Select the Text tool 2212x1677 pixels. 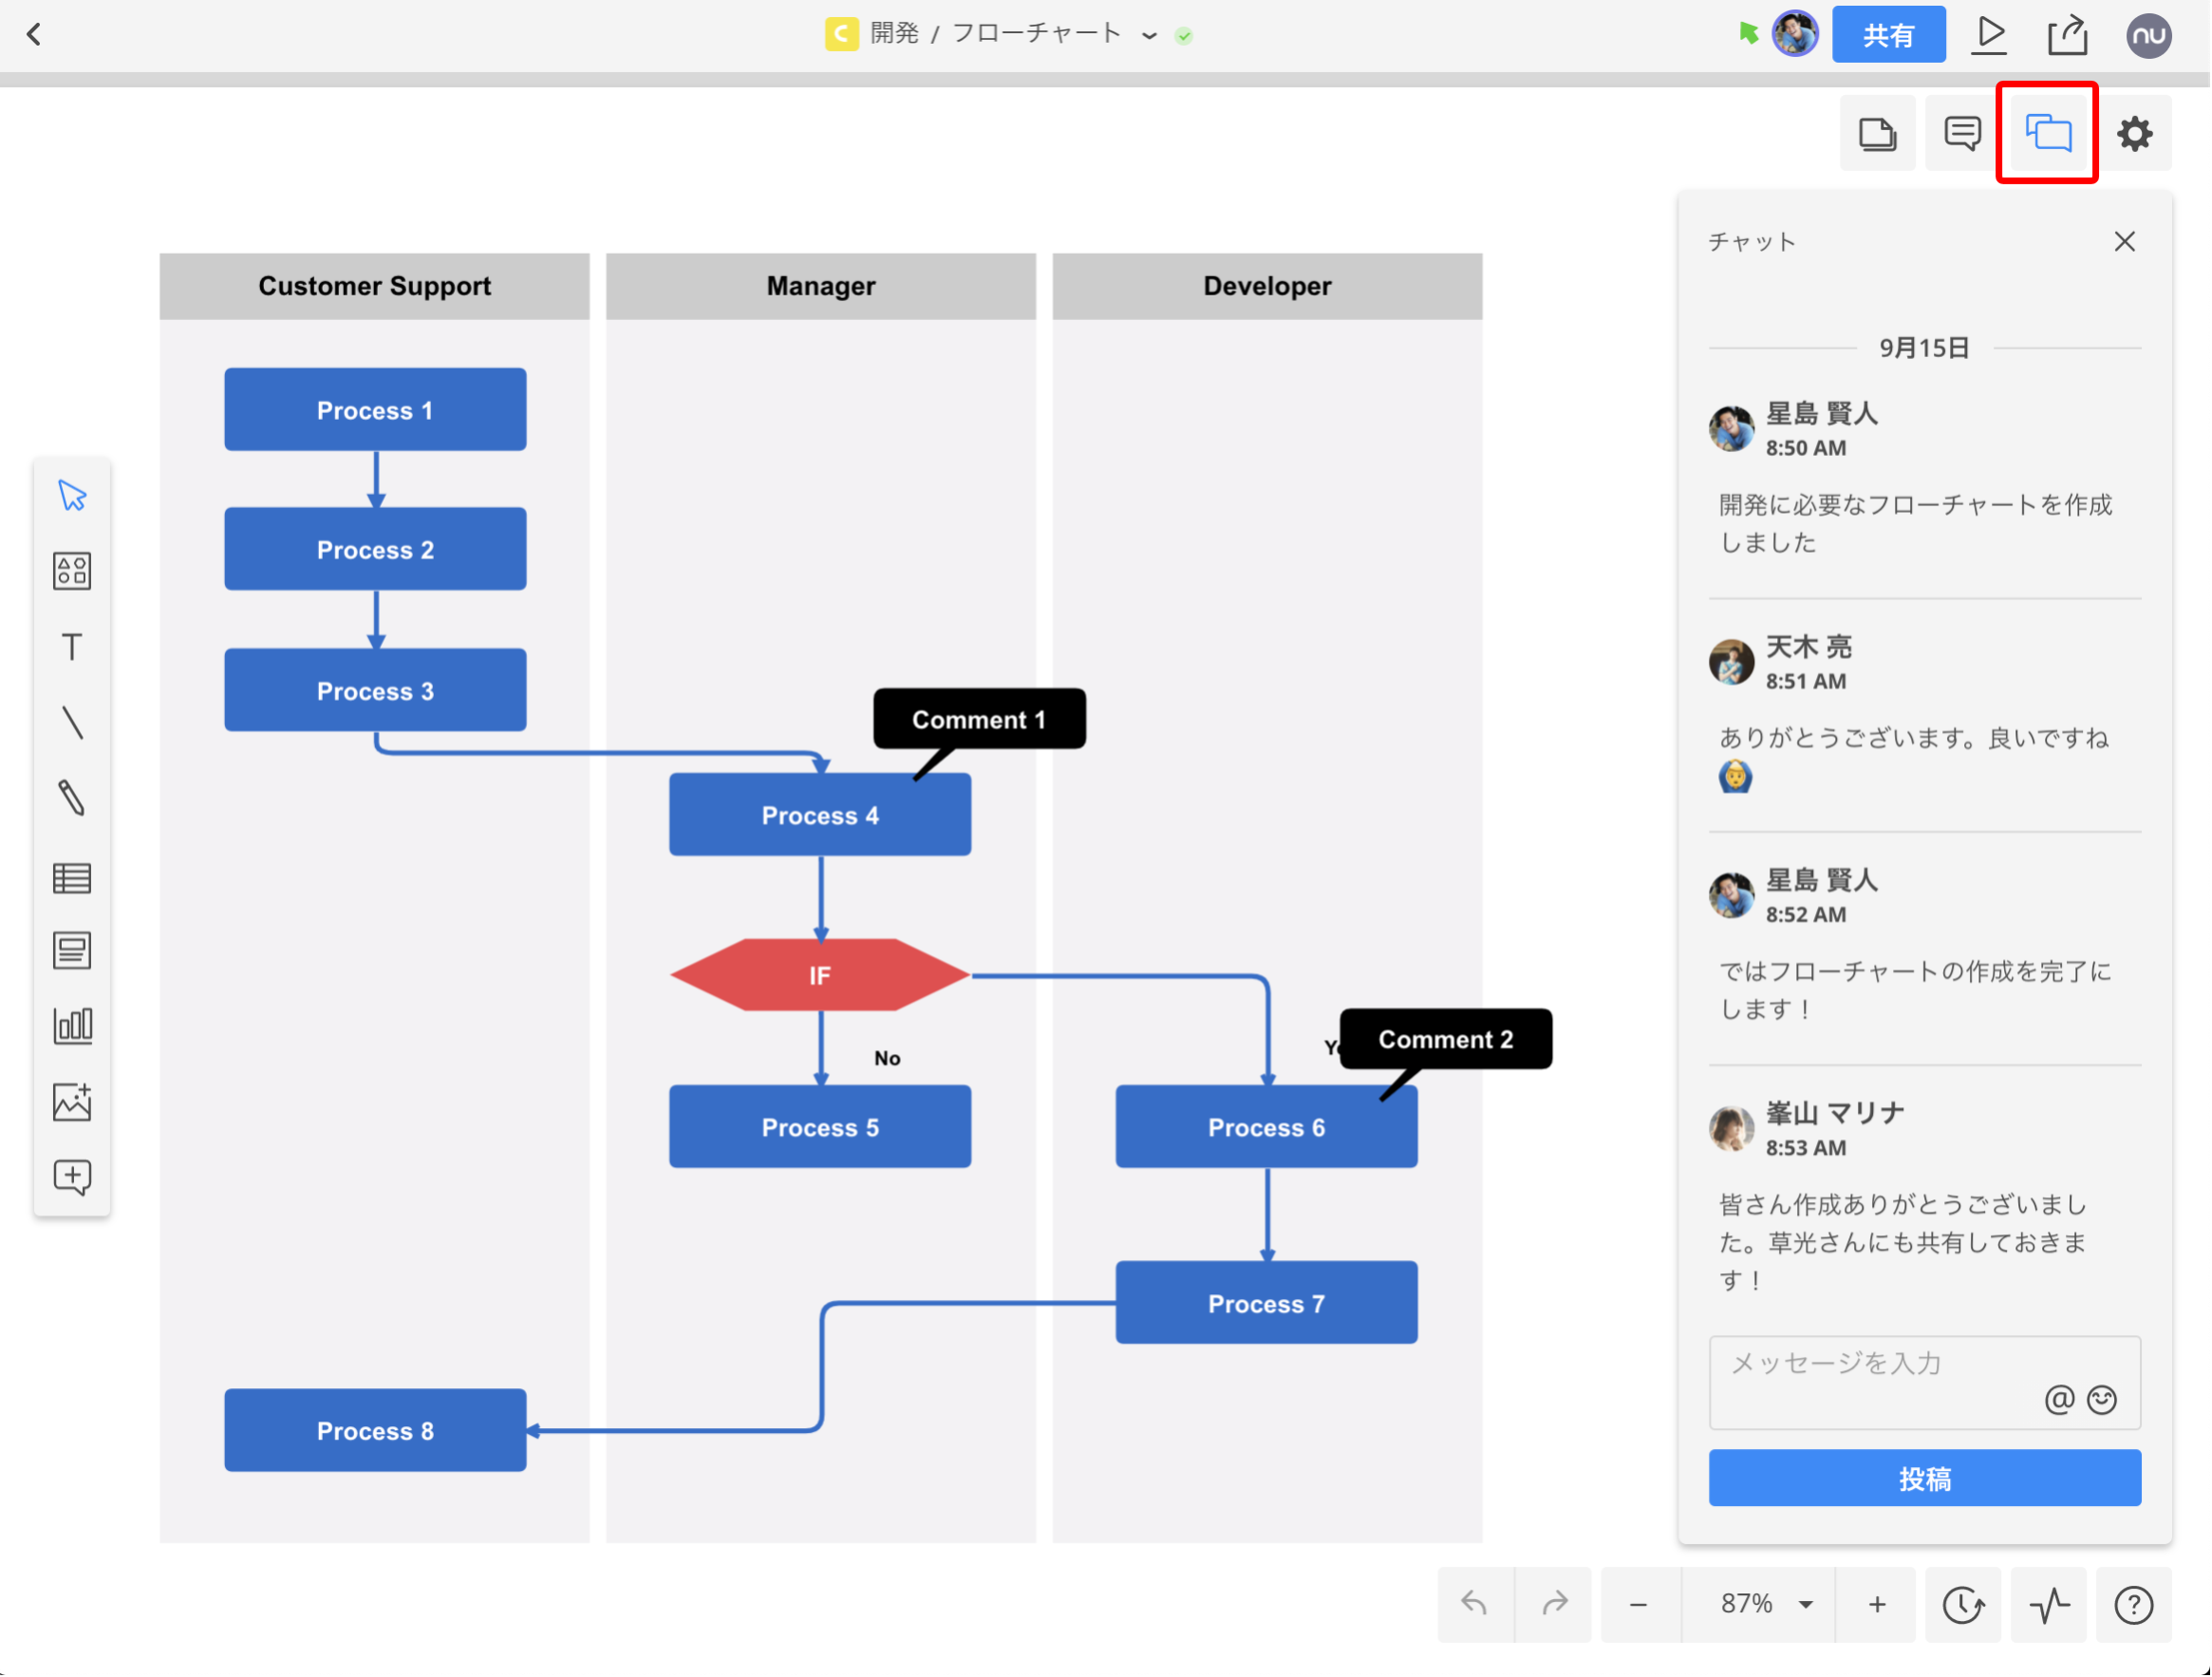point(72,647)
